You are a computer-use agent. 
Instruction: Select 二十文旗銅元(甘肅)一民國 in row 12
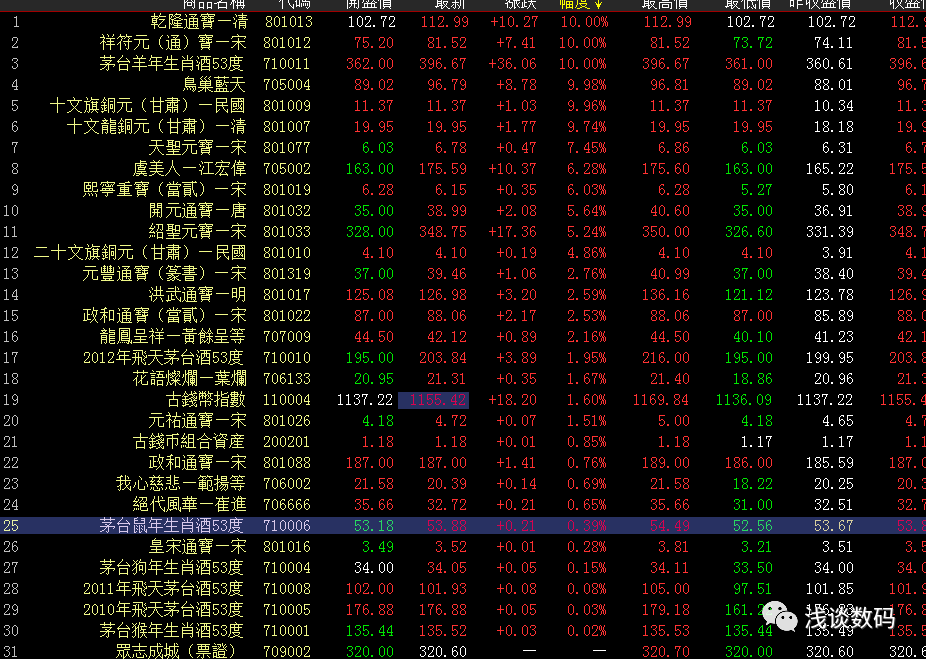pos(140,253)
